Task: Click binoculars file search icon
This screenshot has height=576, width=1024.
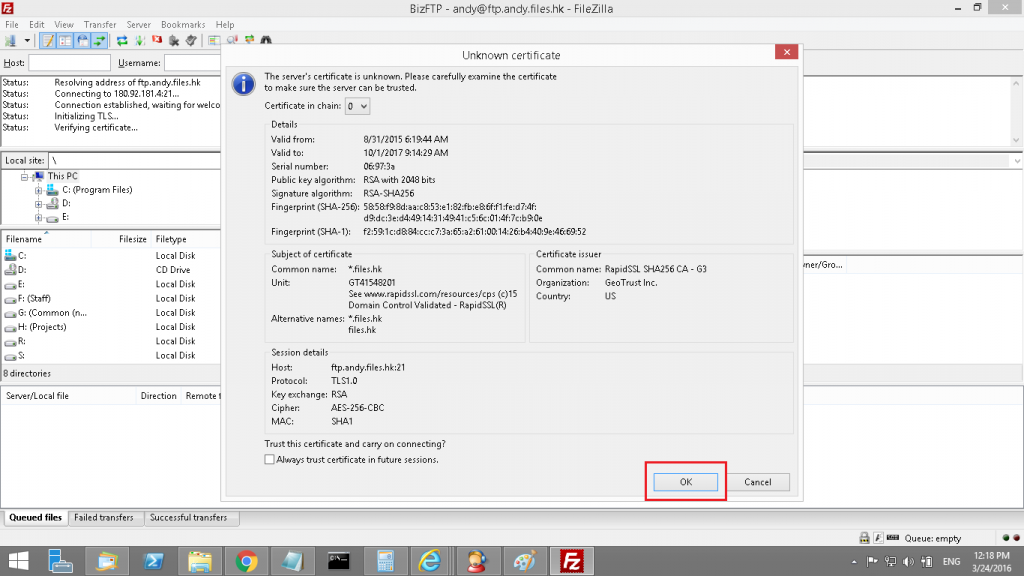Action: [266, 40]
